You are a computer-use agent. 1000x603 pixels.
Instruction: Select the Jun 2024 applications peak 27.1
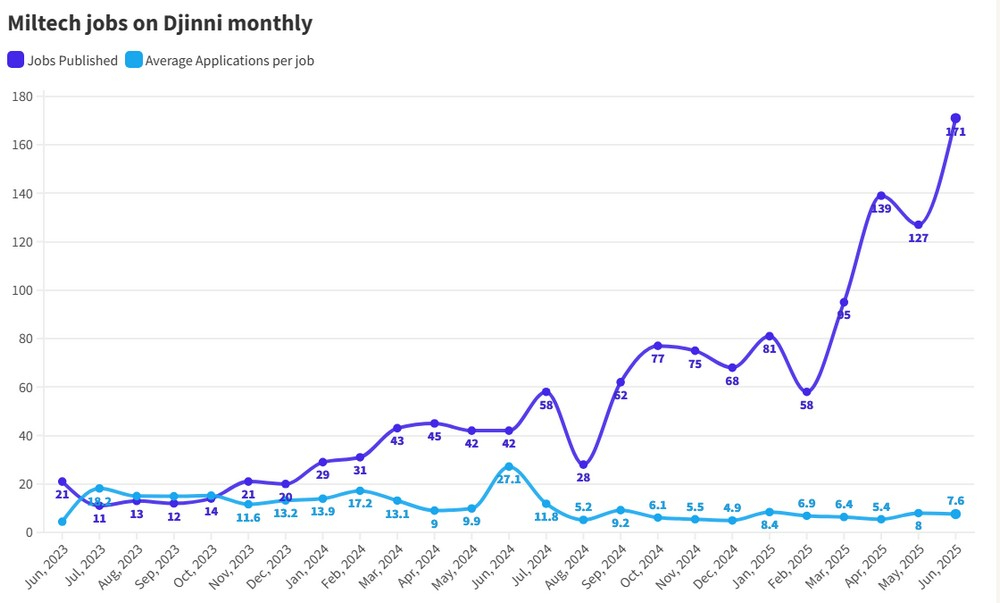[x=509, y=467]
